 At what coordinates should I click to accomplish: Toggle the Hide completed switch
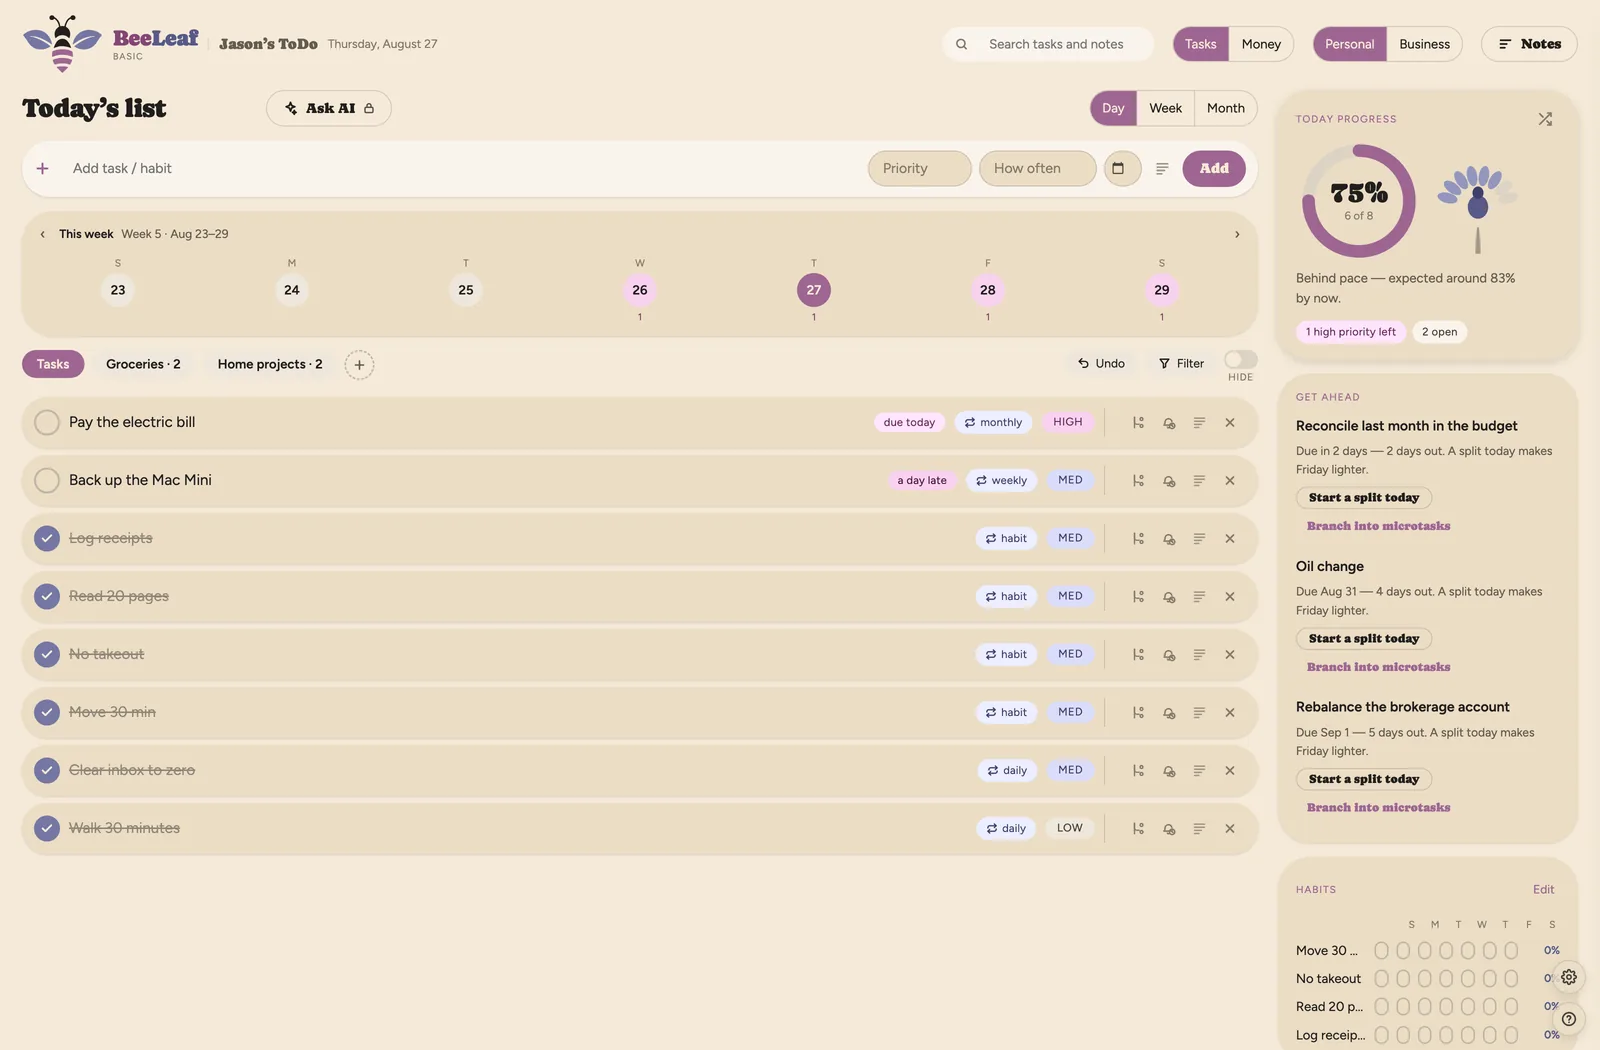(1240, 360)
